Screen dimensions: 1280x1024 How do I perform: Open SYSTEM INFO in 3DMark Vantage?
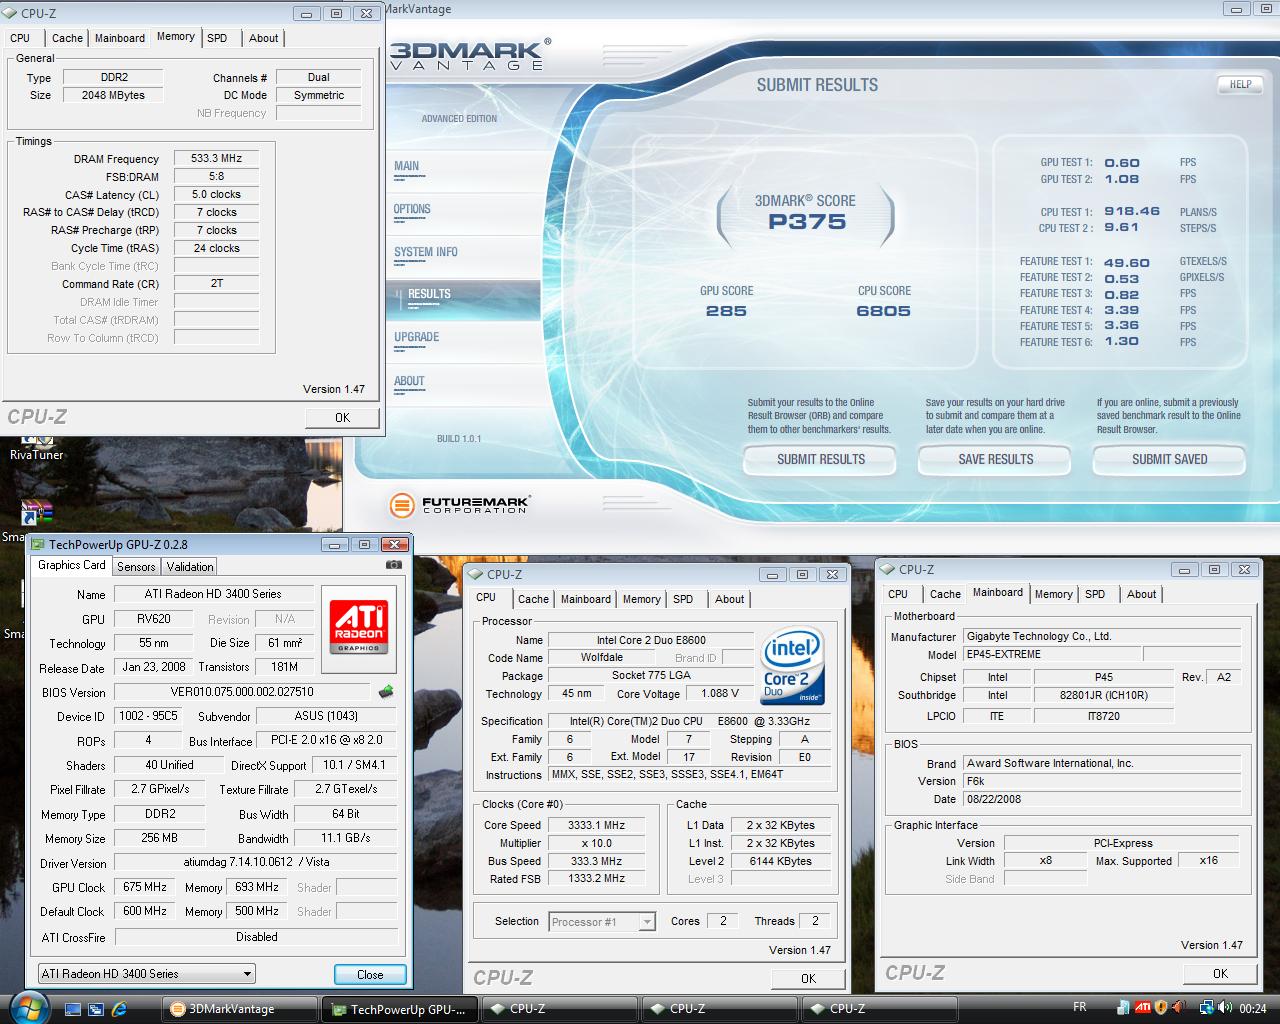pos(425,252)
